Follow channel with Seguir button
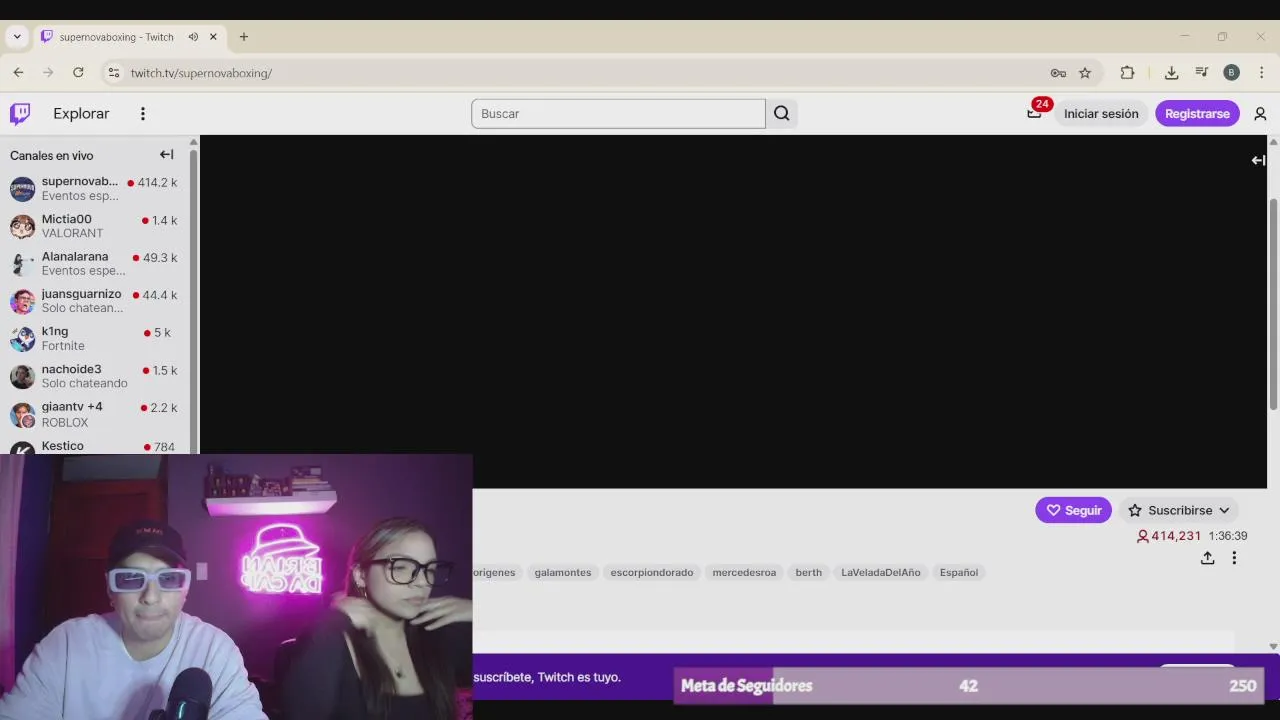The image size is (1280, 720). click(1073, 510)
